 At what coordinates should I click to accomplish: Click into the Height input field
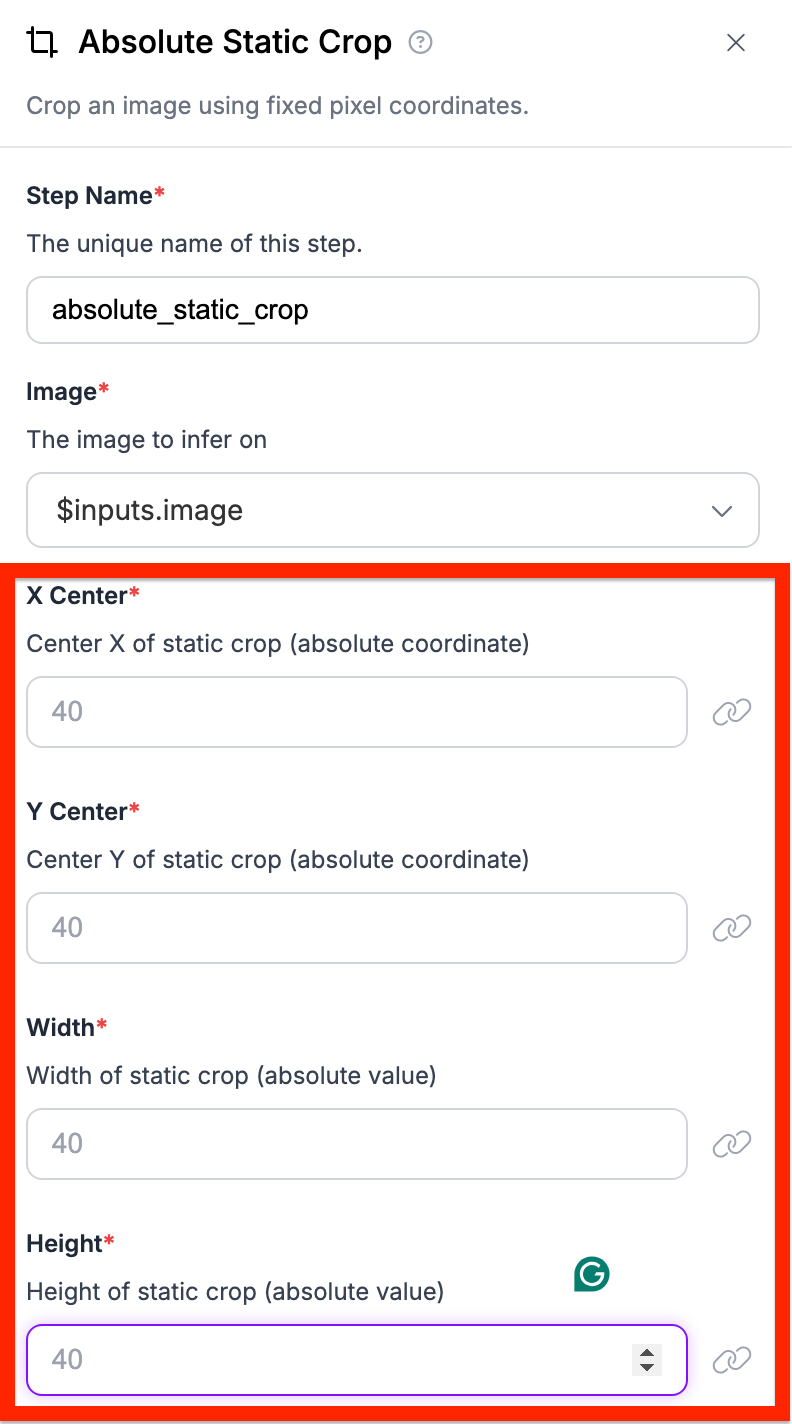pyautogui.click(x=330, y=1360)
